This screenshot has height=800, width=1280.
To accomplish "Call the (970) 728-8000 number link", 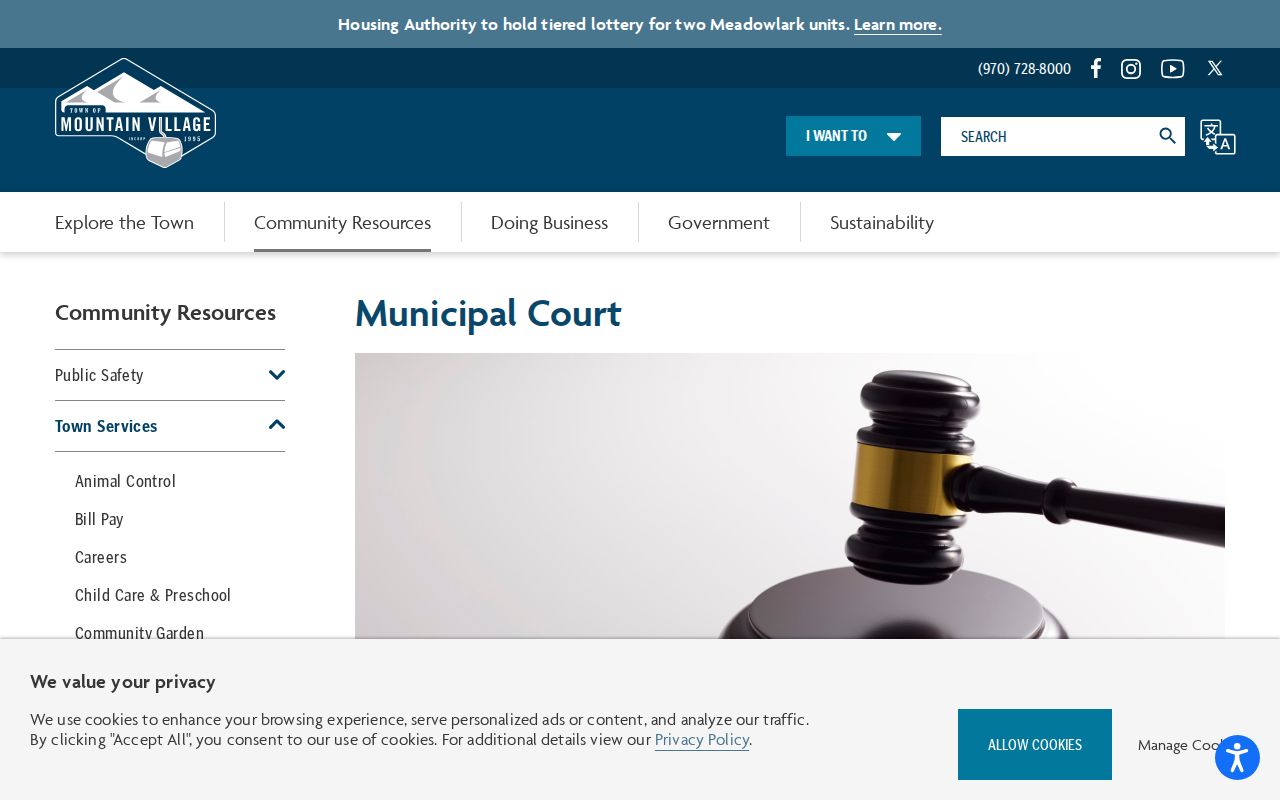I will pyautogui.click(x=1024, y=69).
